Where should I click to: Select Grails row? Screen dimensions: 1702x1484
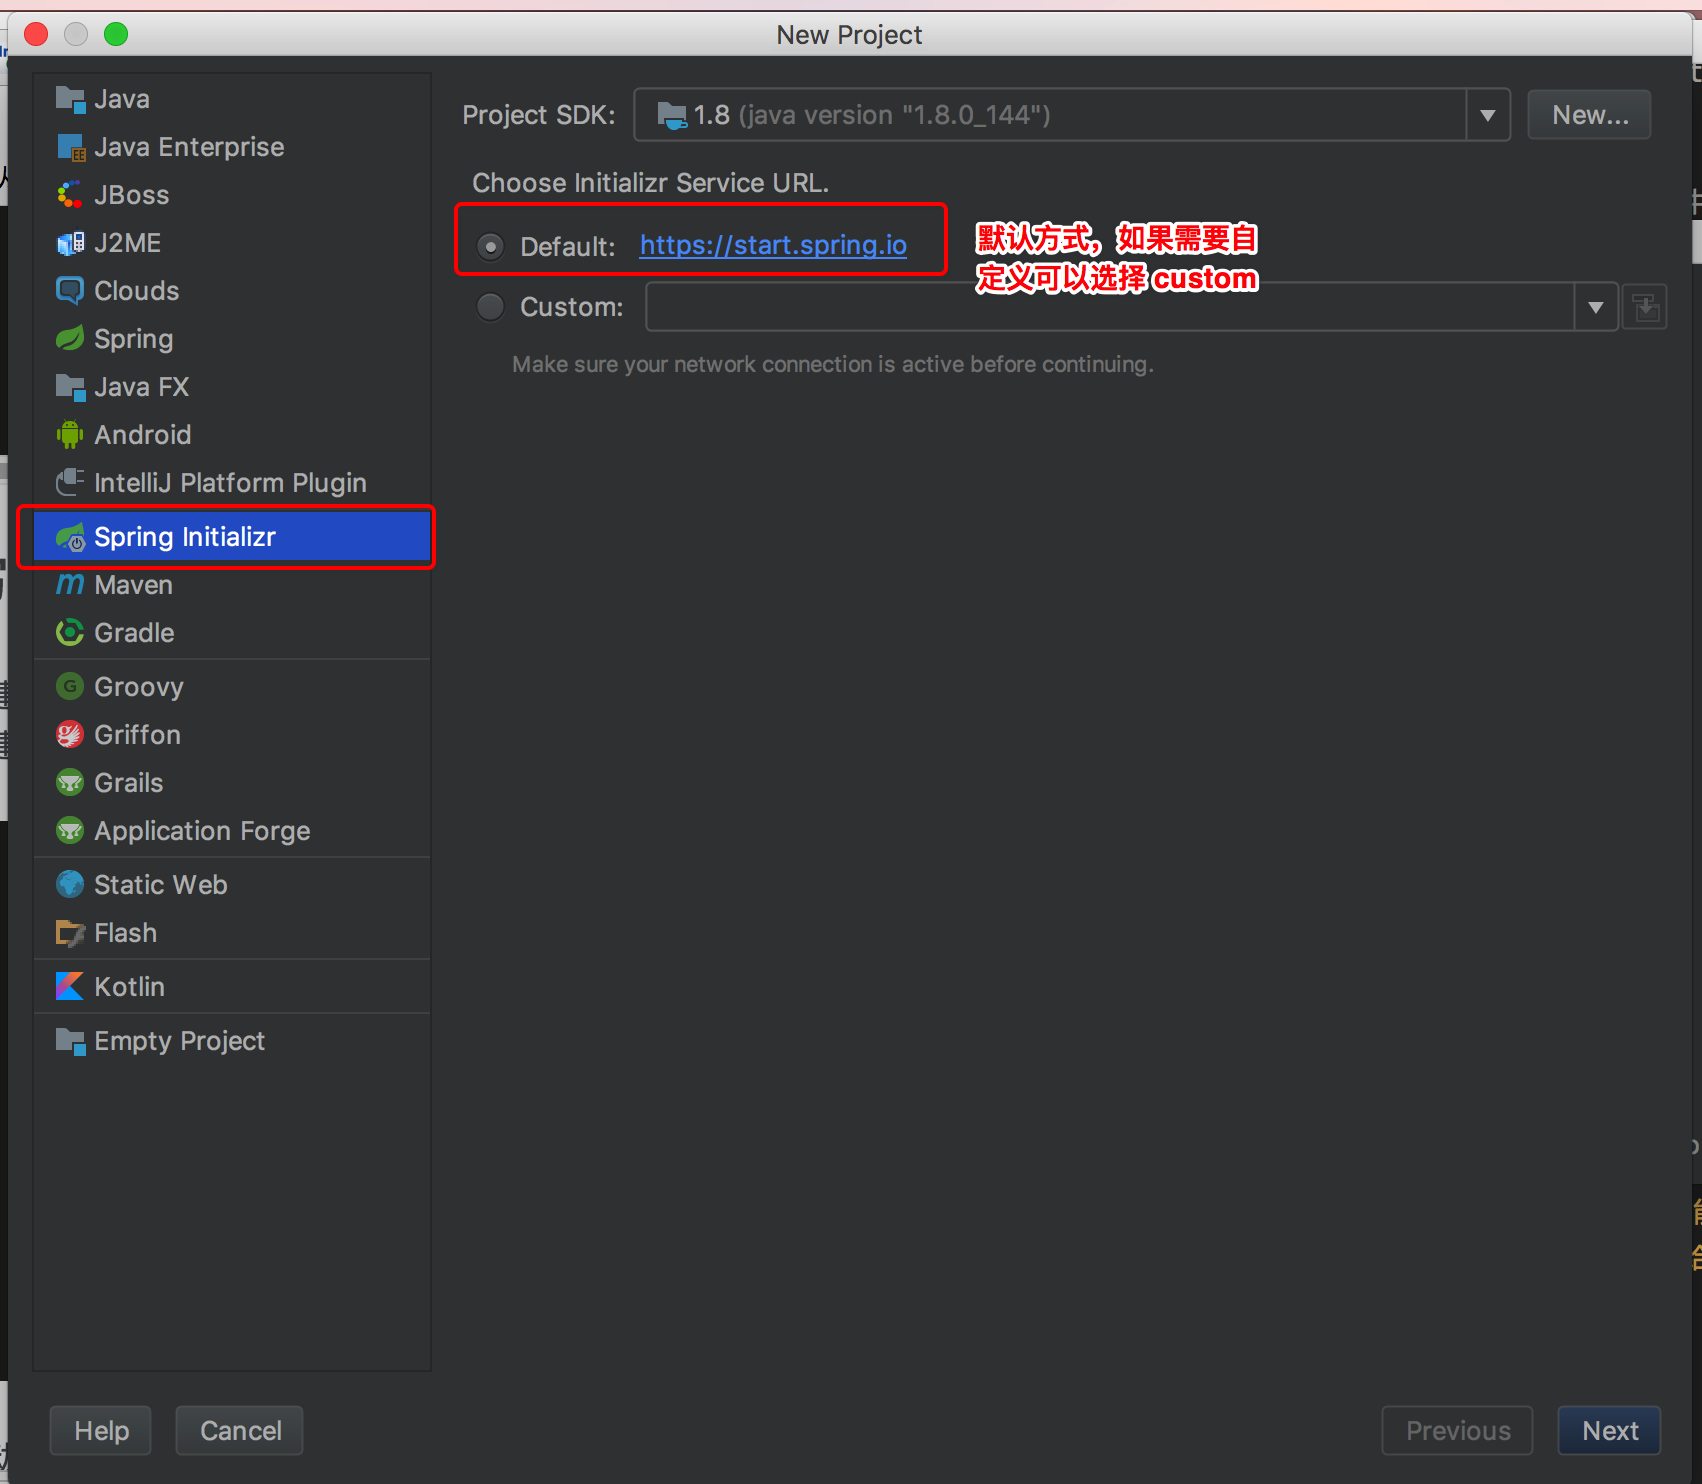(232, 783)
